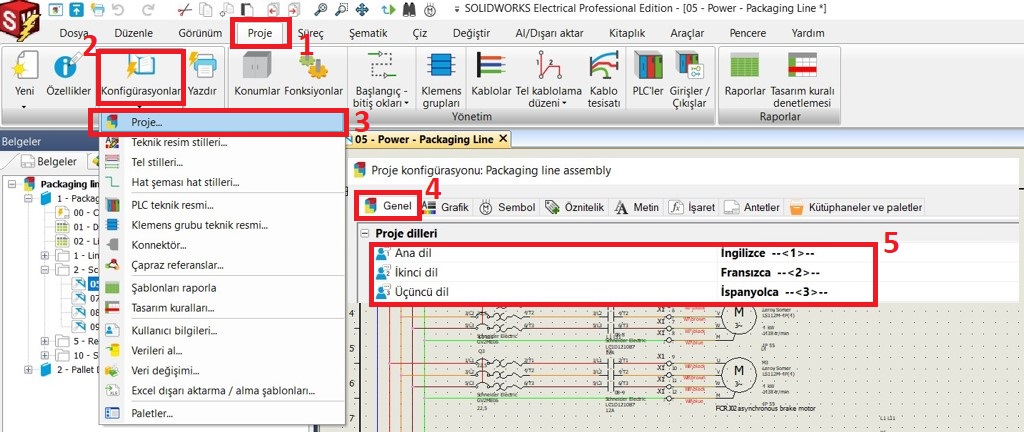This screenshot has width=1024, height=432.
Task: Collapse the 2 - Sc folder node
Action: coord(44,269)
